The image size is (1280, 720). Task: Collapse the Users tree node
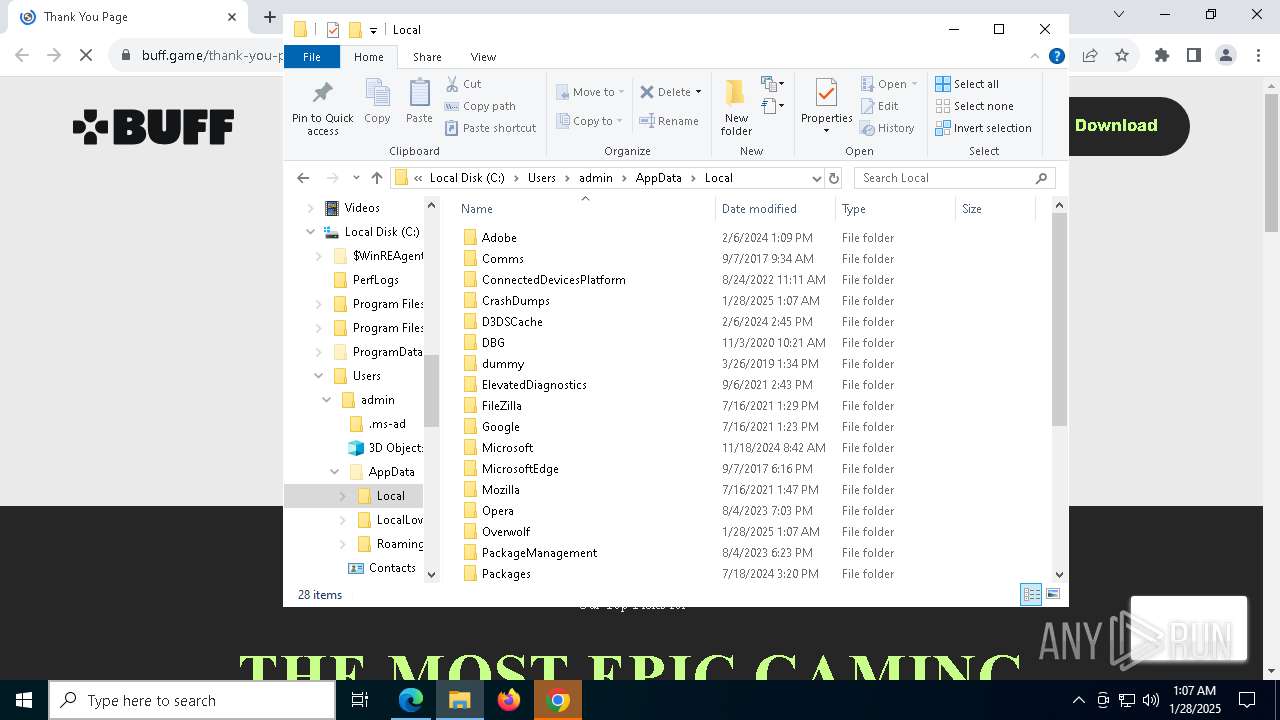click(319, 376)
